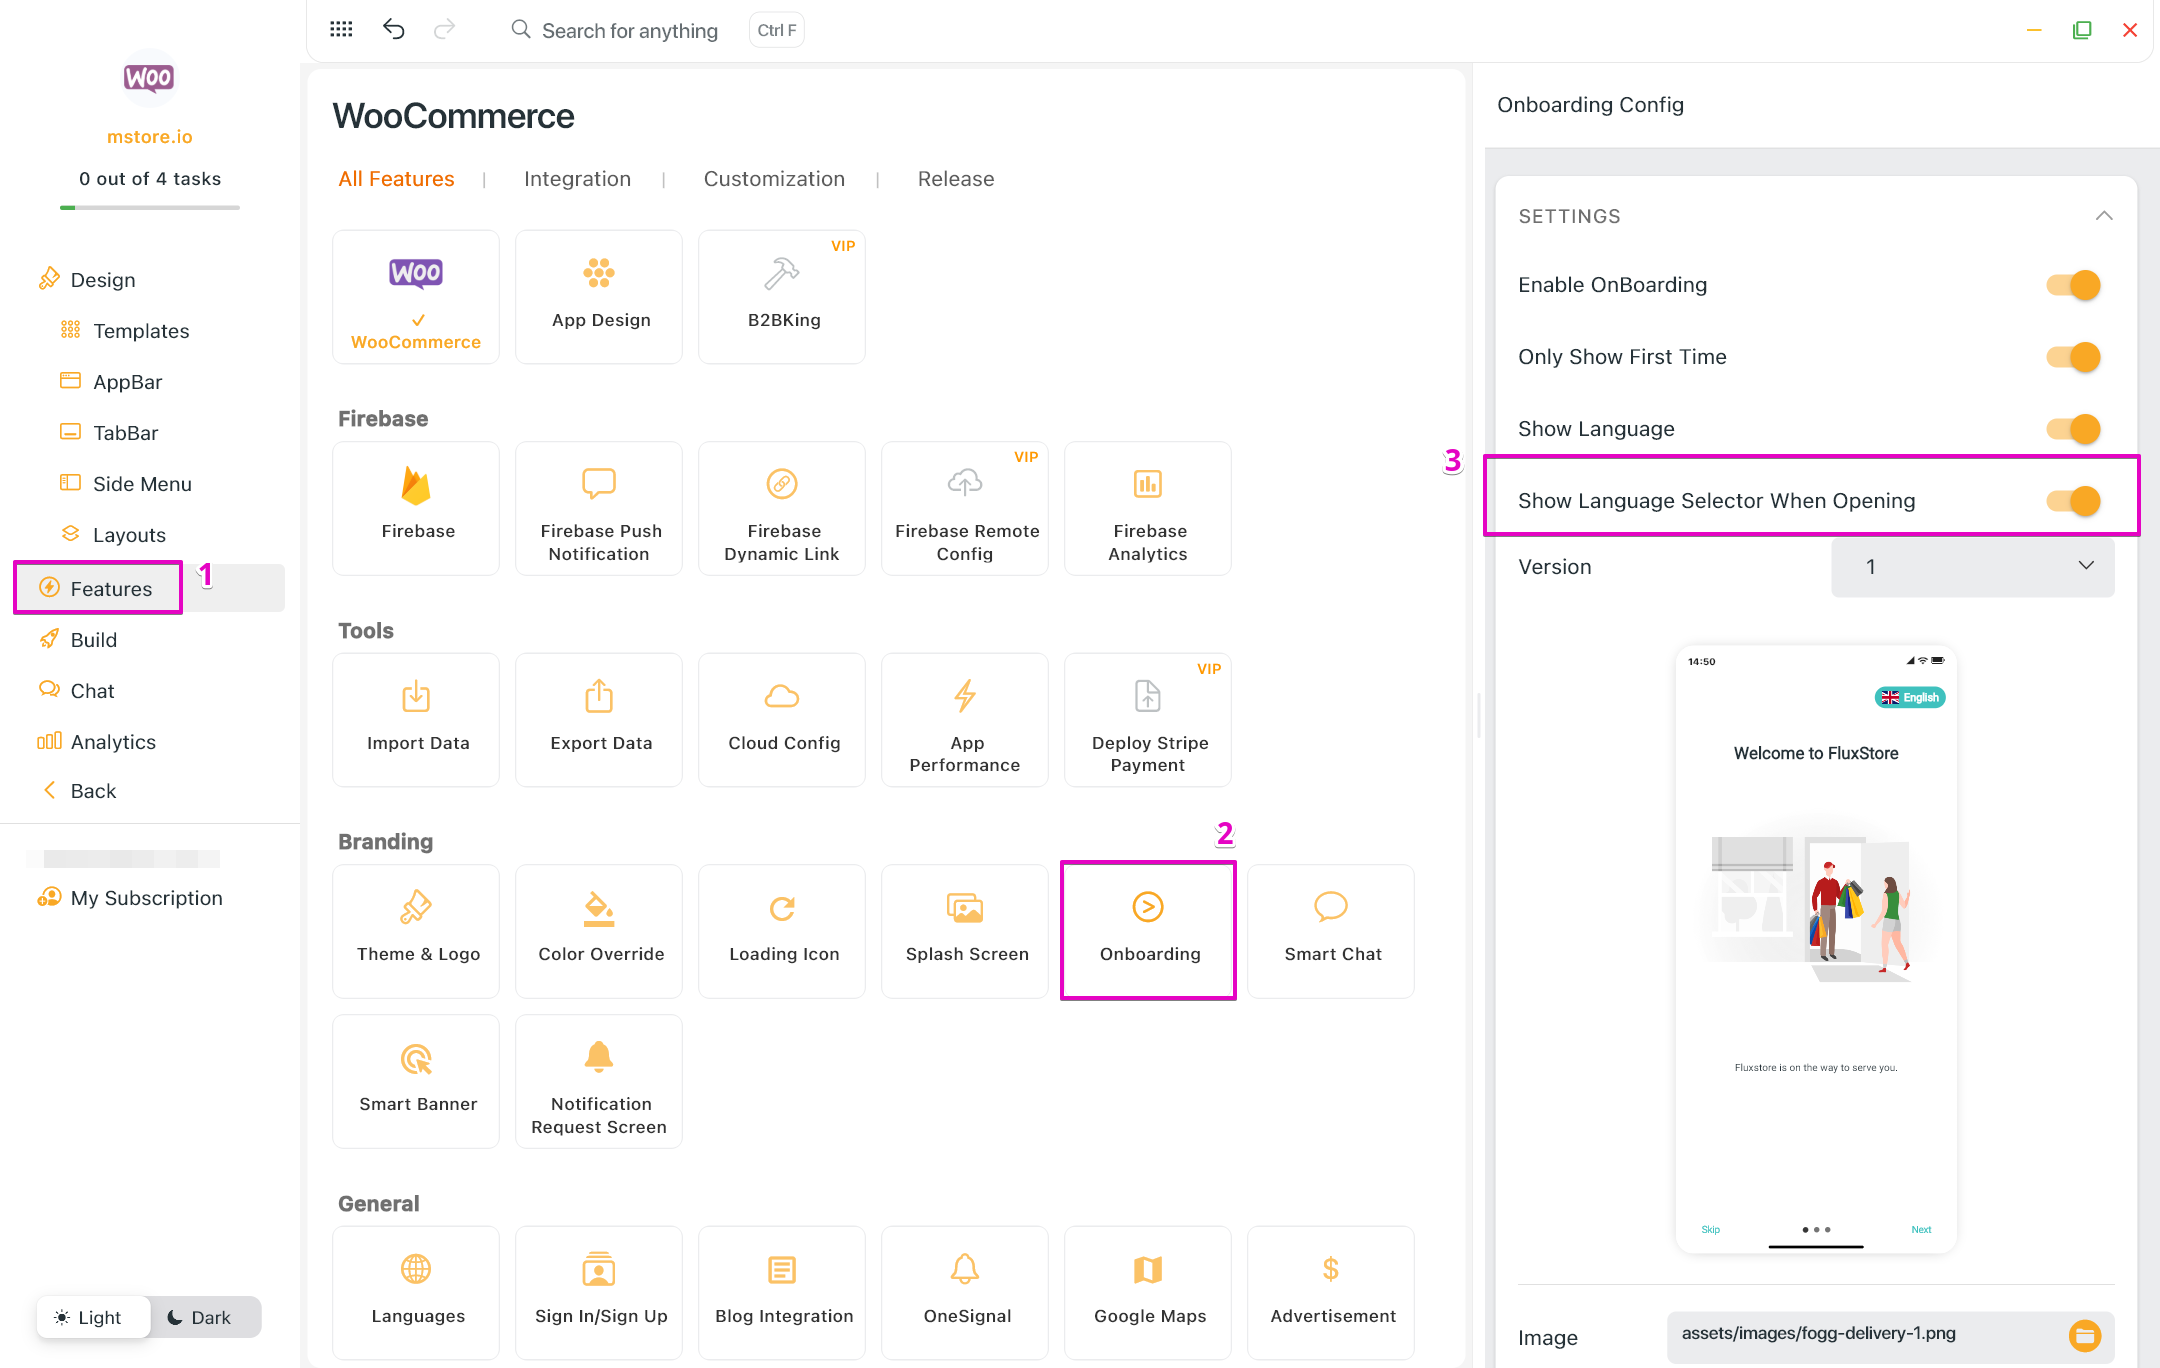This screenshot has height=1368, width=2160.
Task: Switch to the Customization tab
Action: 774,179
